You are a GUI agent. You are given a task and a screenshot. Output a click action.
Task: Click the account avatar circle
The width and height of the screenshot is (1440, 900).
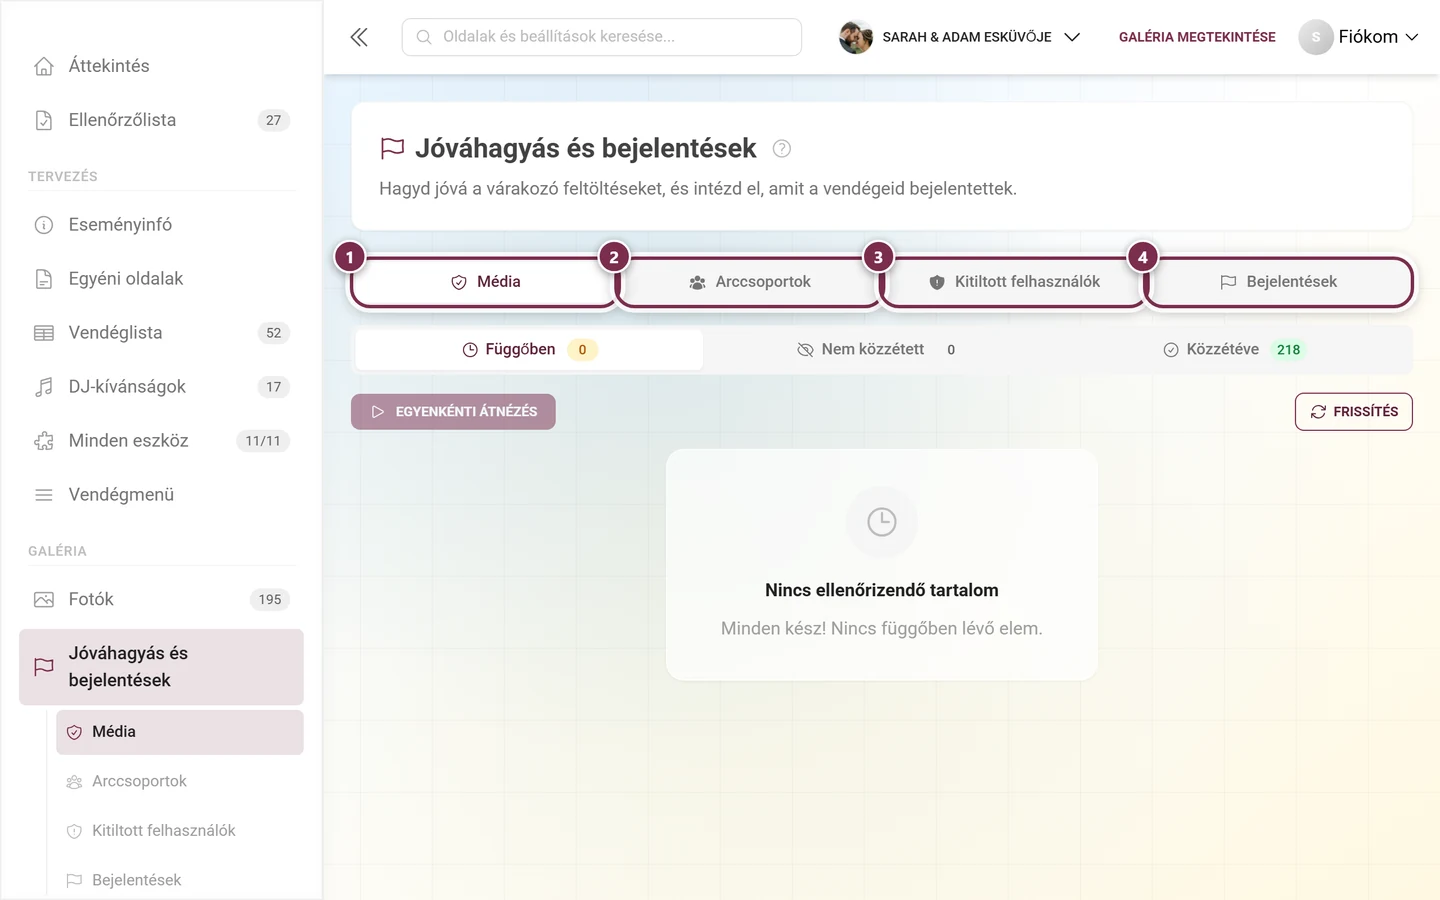coord(1316,37)
